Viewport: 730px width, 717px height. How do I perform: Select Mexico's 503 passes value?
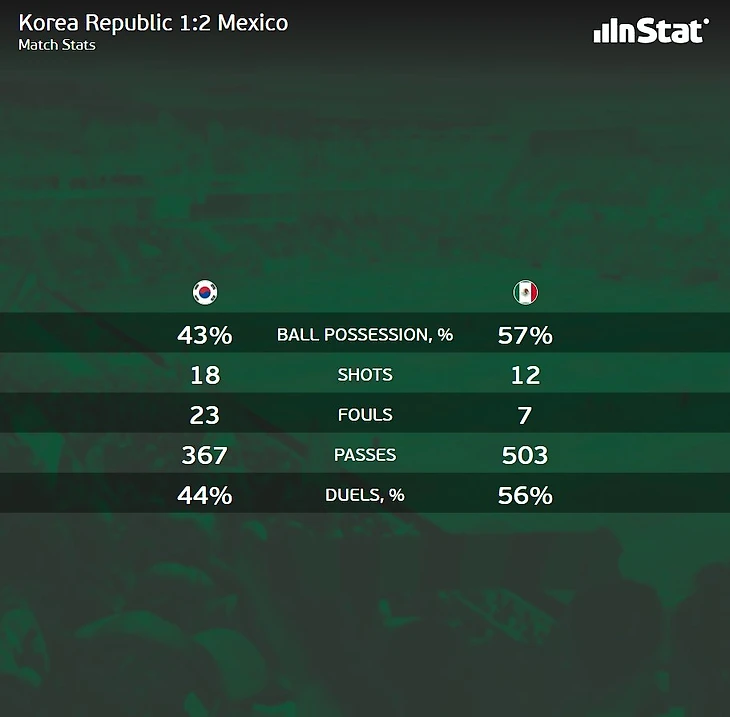[x=525, y=455]
